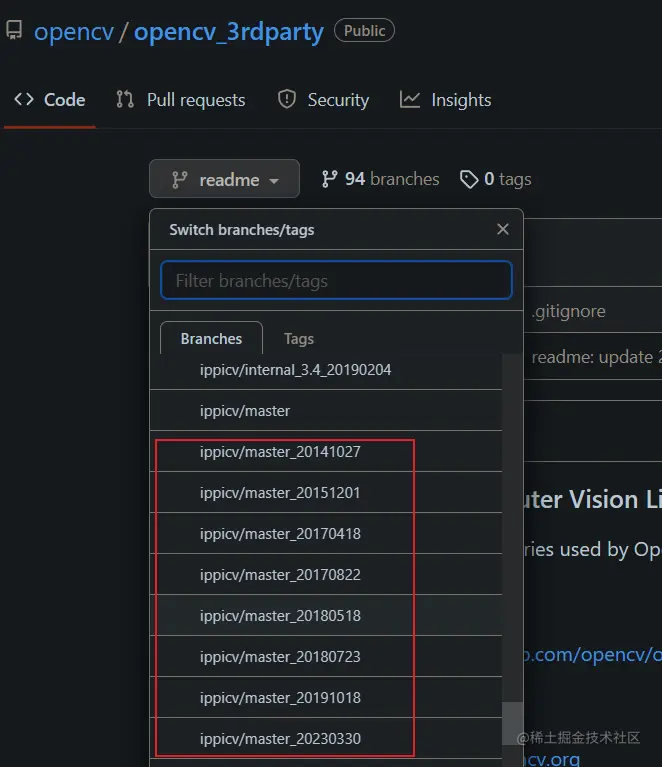Open the opencv_3rdparty repository link
The image size is (662, 767).
(x=228, y=32)
